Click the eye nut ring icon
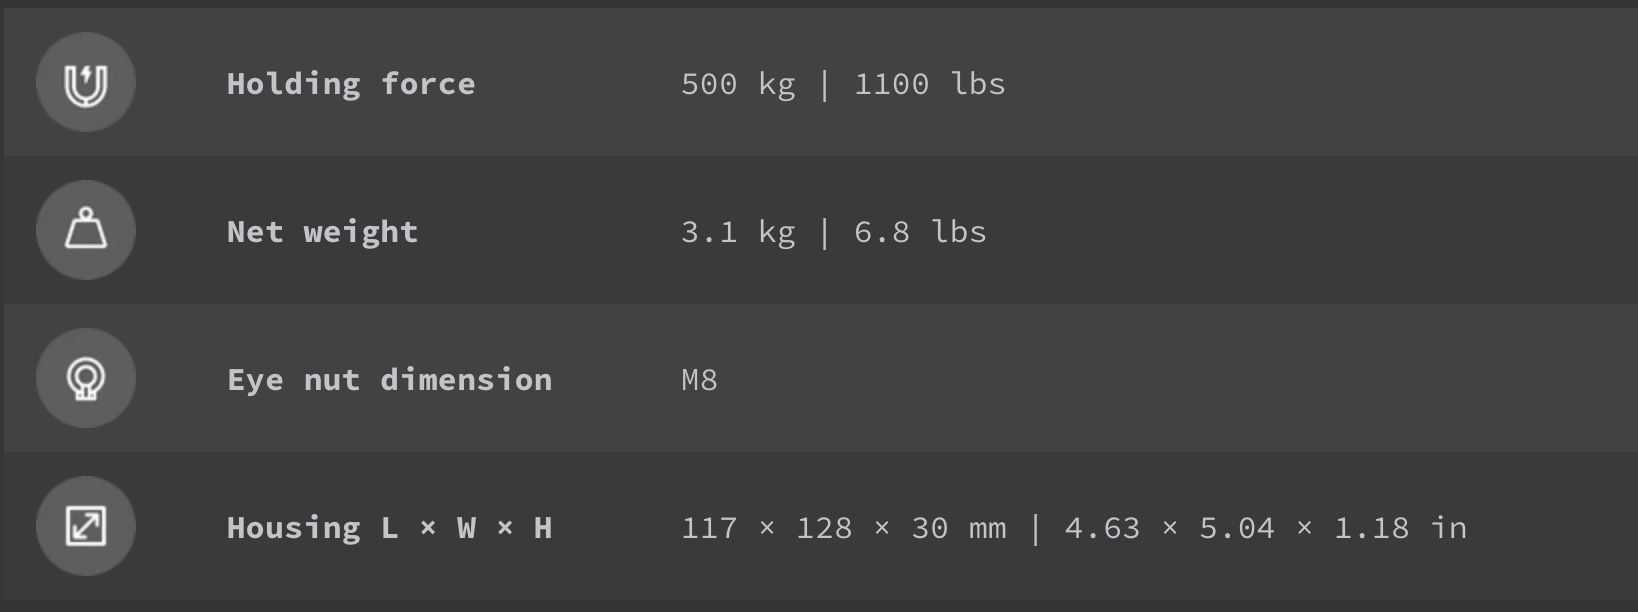Image resolution: width=1638 pixels, height=612 pixels. (x=86, y=378)
